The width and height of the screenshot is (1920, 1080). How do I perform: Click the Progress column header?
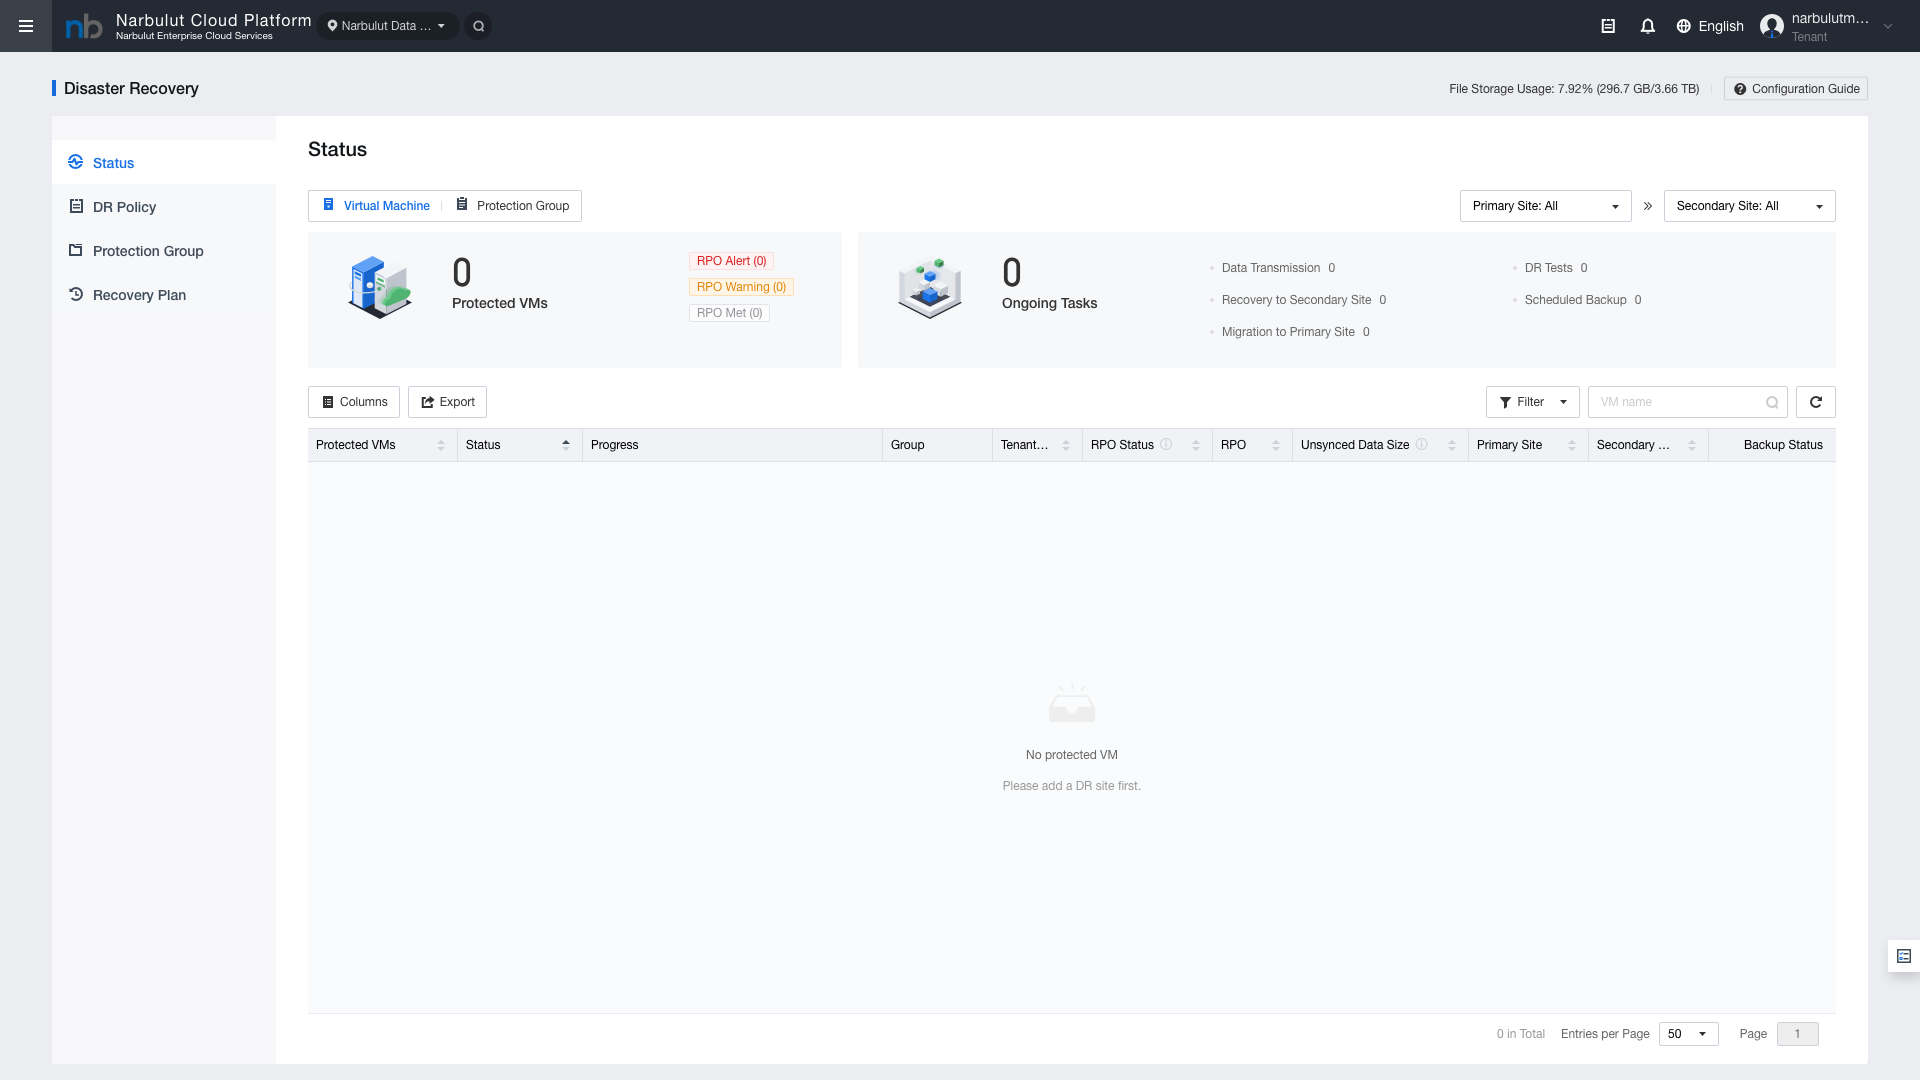pos(732,445)
